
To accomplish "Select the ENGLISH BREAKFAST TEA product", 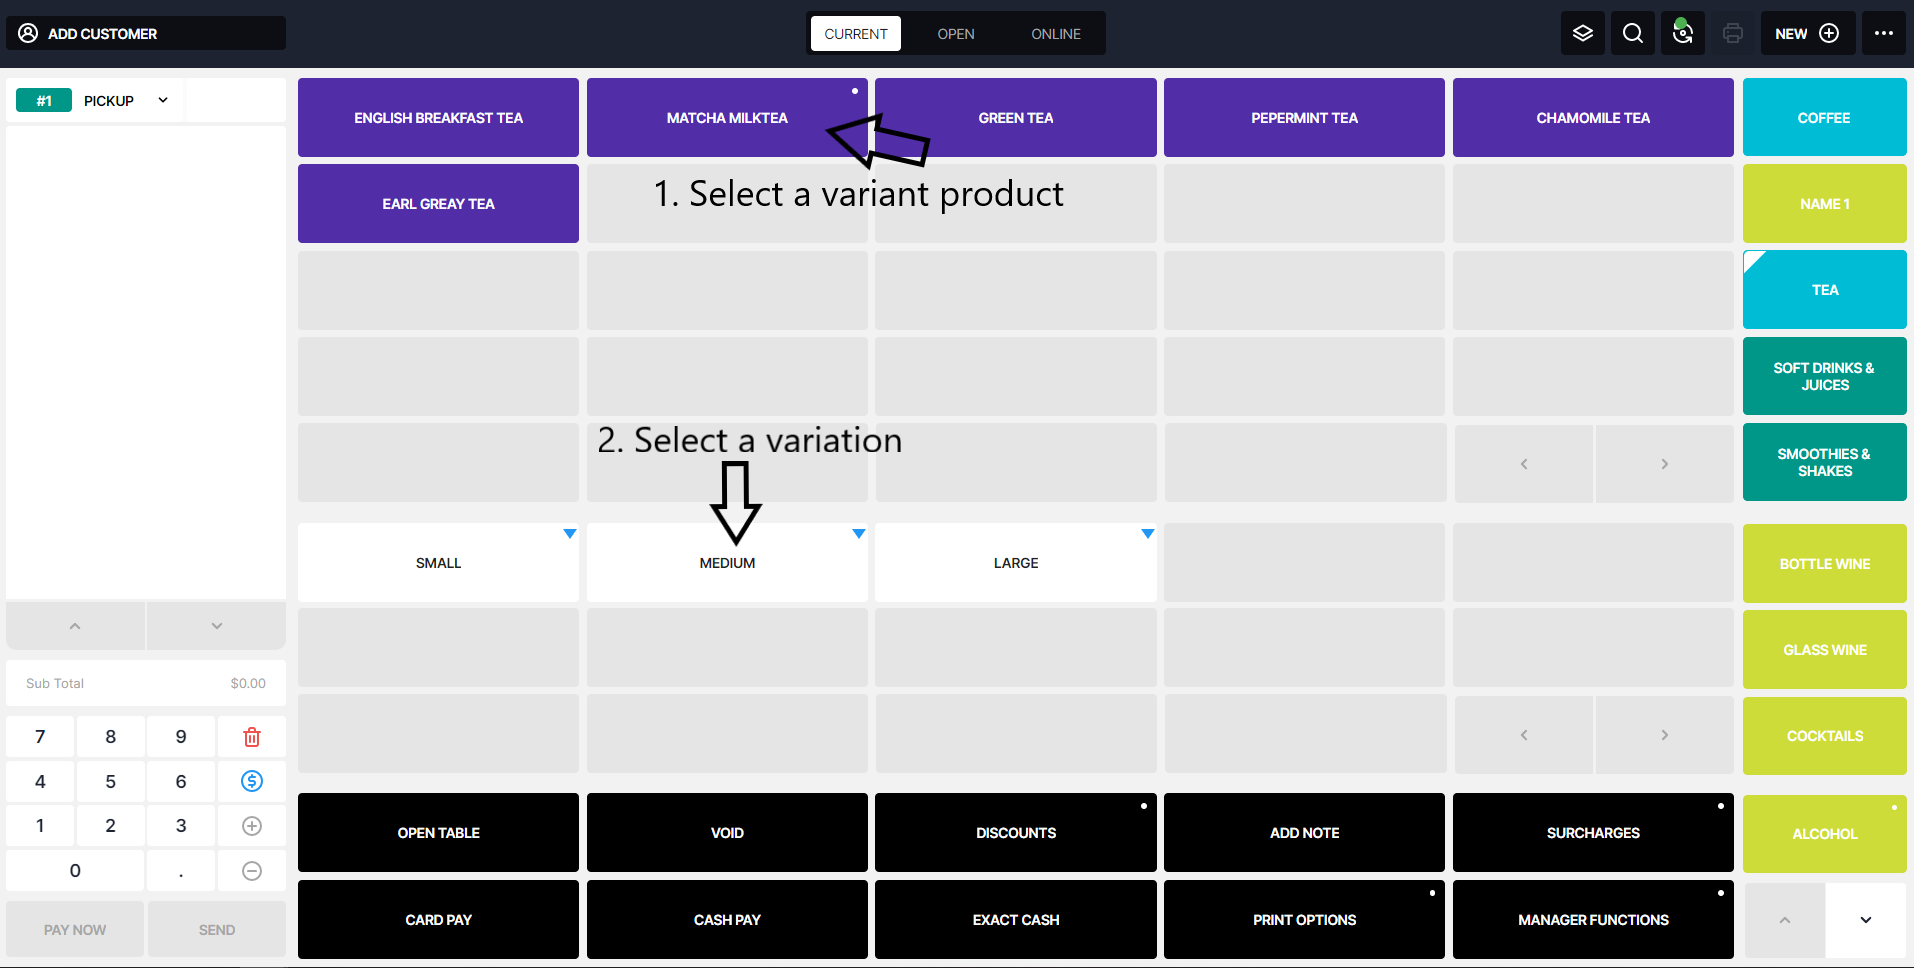I will point(438,117).
